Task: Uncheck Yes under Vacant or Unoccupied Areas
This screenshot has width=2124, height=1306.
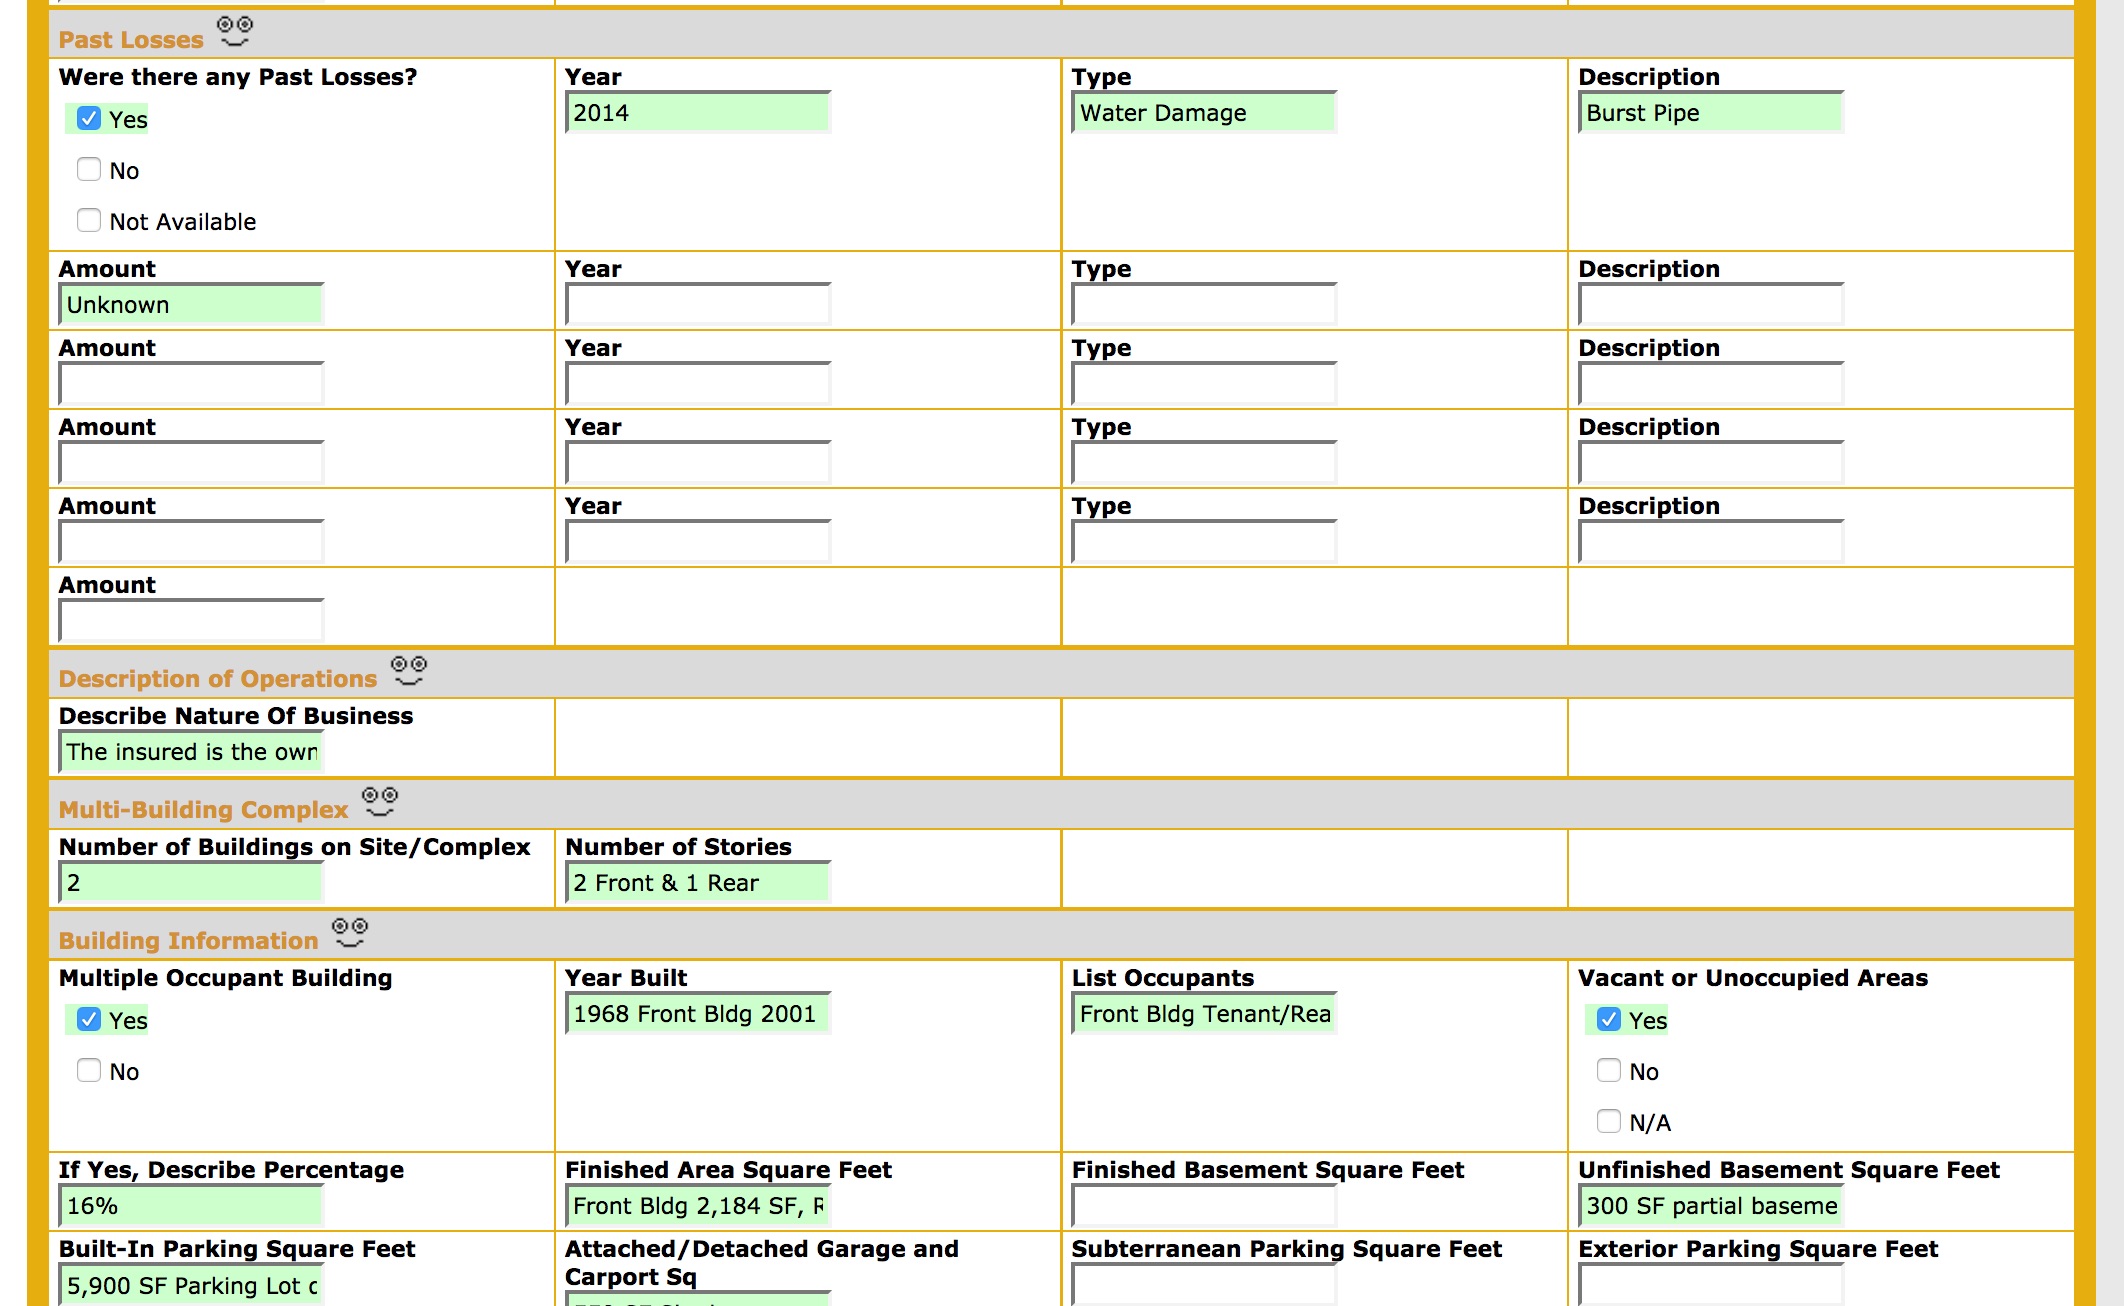Action: (x=1609, y=1021)
